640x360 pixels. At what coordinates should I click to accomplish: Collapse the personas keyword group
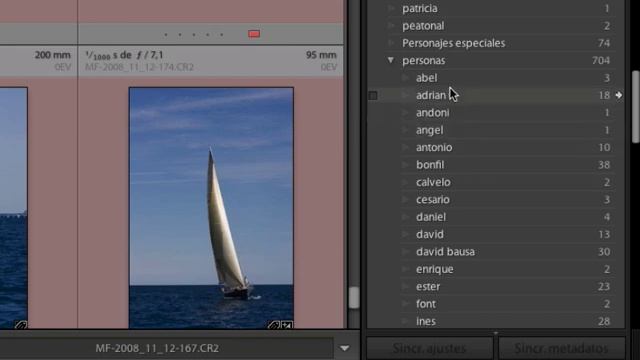point(391,60)
